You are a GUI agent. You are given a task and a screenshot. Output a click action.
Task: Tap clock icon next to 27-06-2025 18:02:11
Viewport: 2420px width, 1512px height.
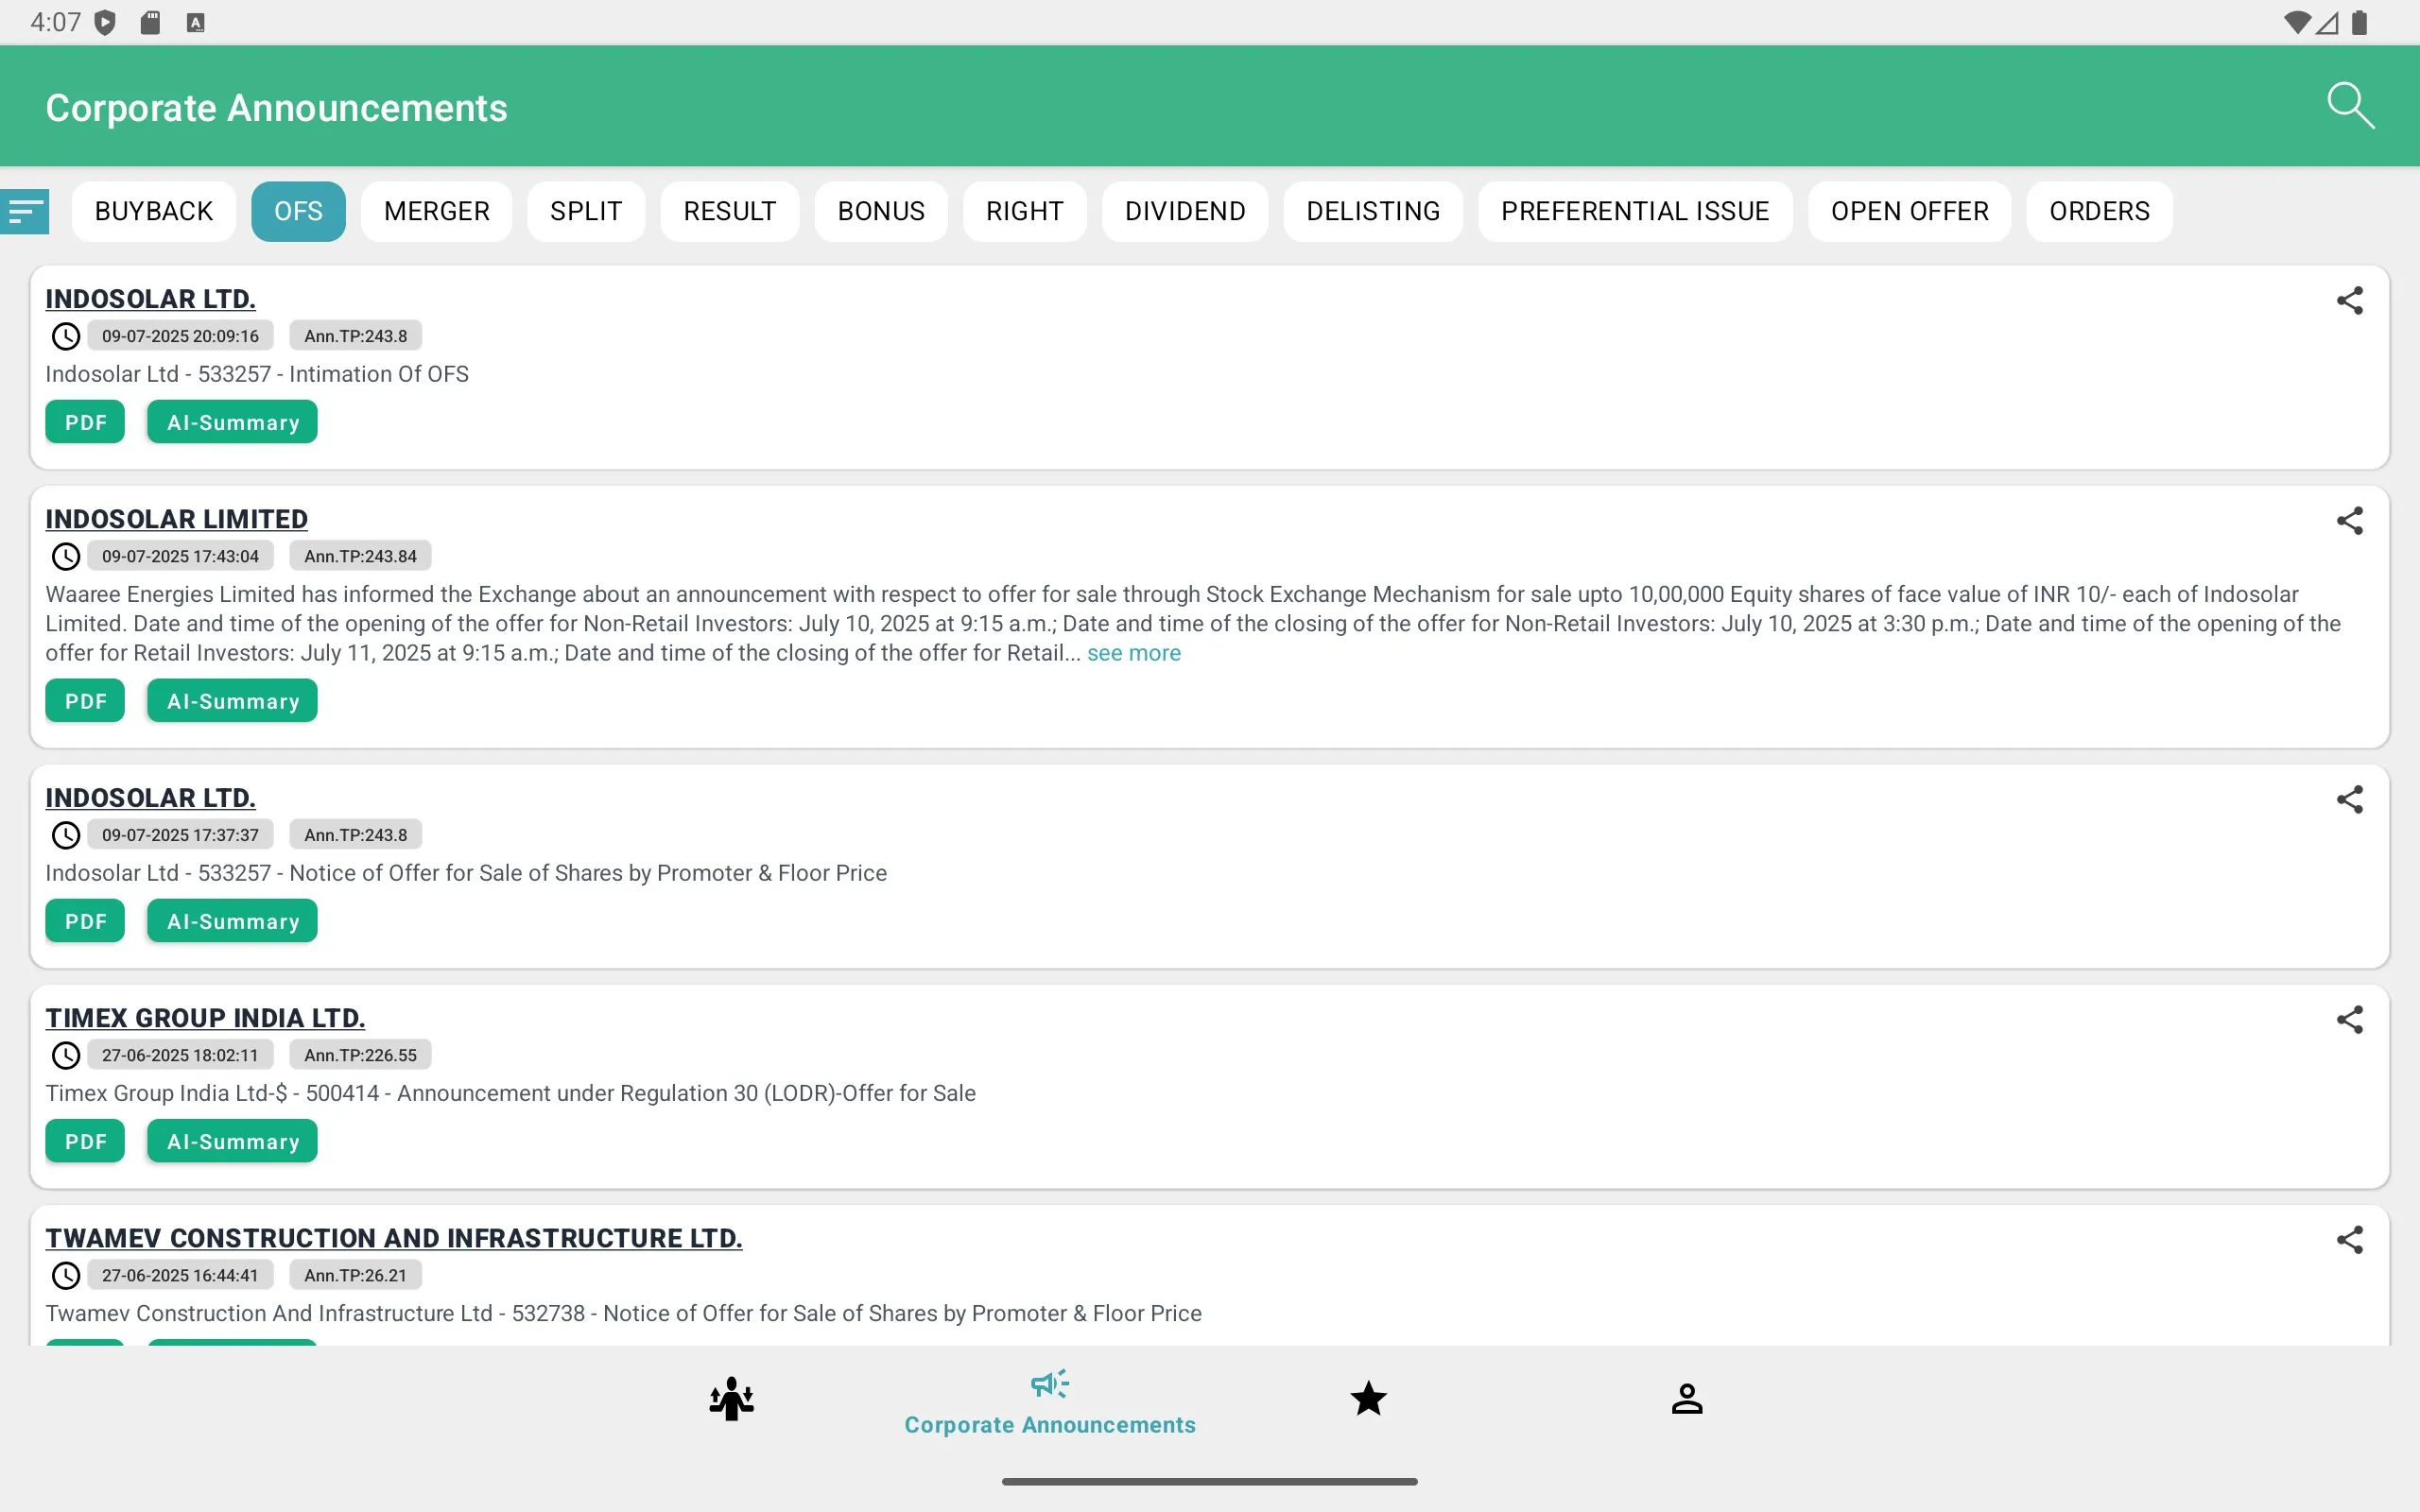point(66,1055)
